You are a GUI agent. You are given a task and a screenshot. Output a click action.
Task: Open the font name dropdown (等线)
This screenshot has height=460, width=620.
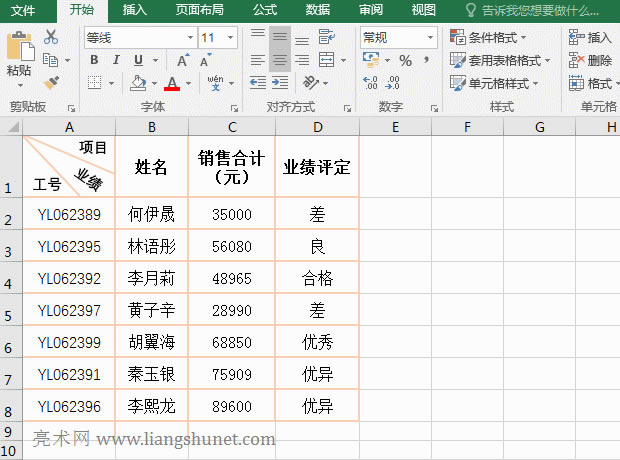139,37
